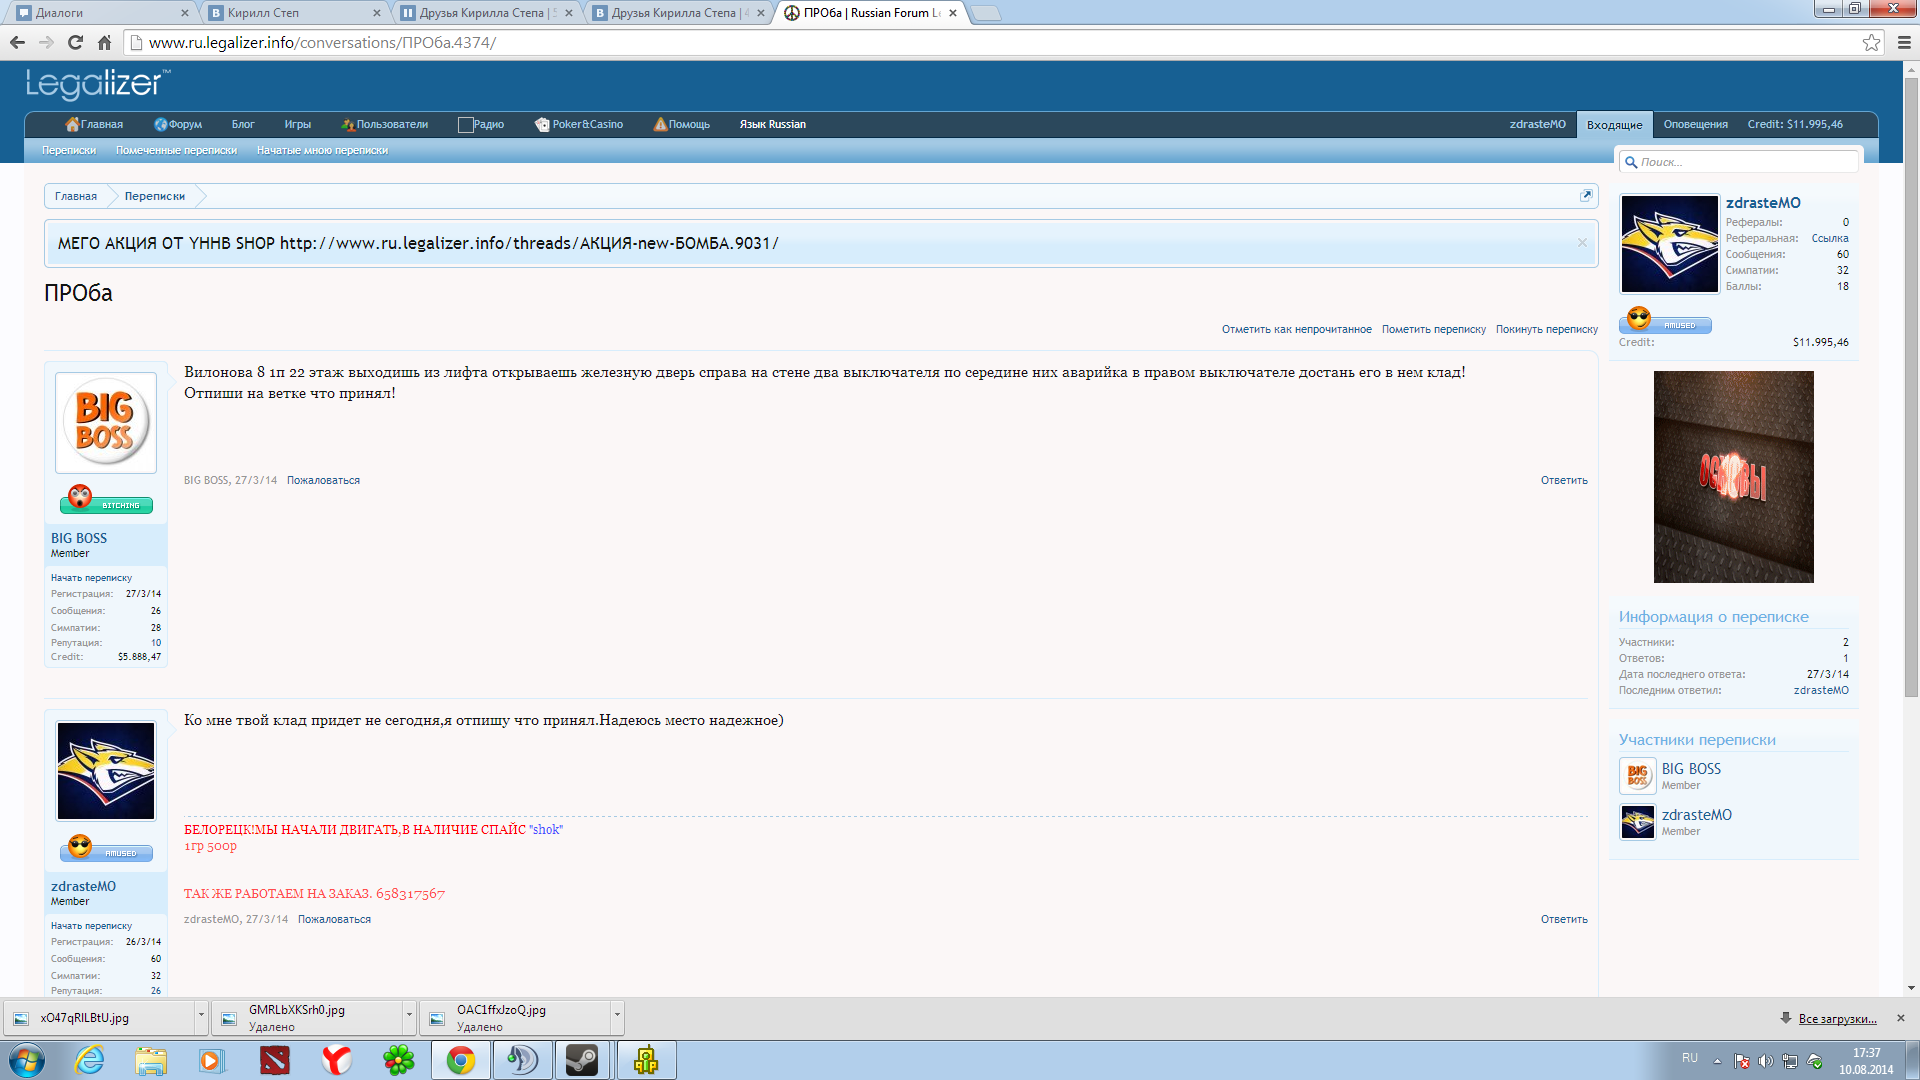Open BIG BOSS in Участники переписки list

tap(1691, 769)
